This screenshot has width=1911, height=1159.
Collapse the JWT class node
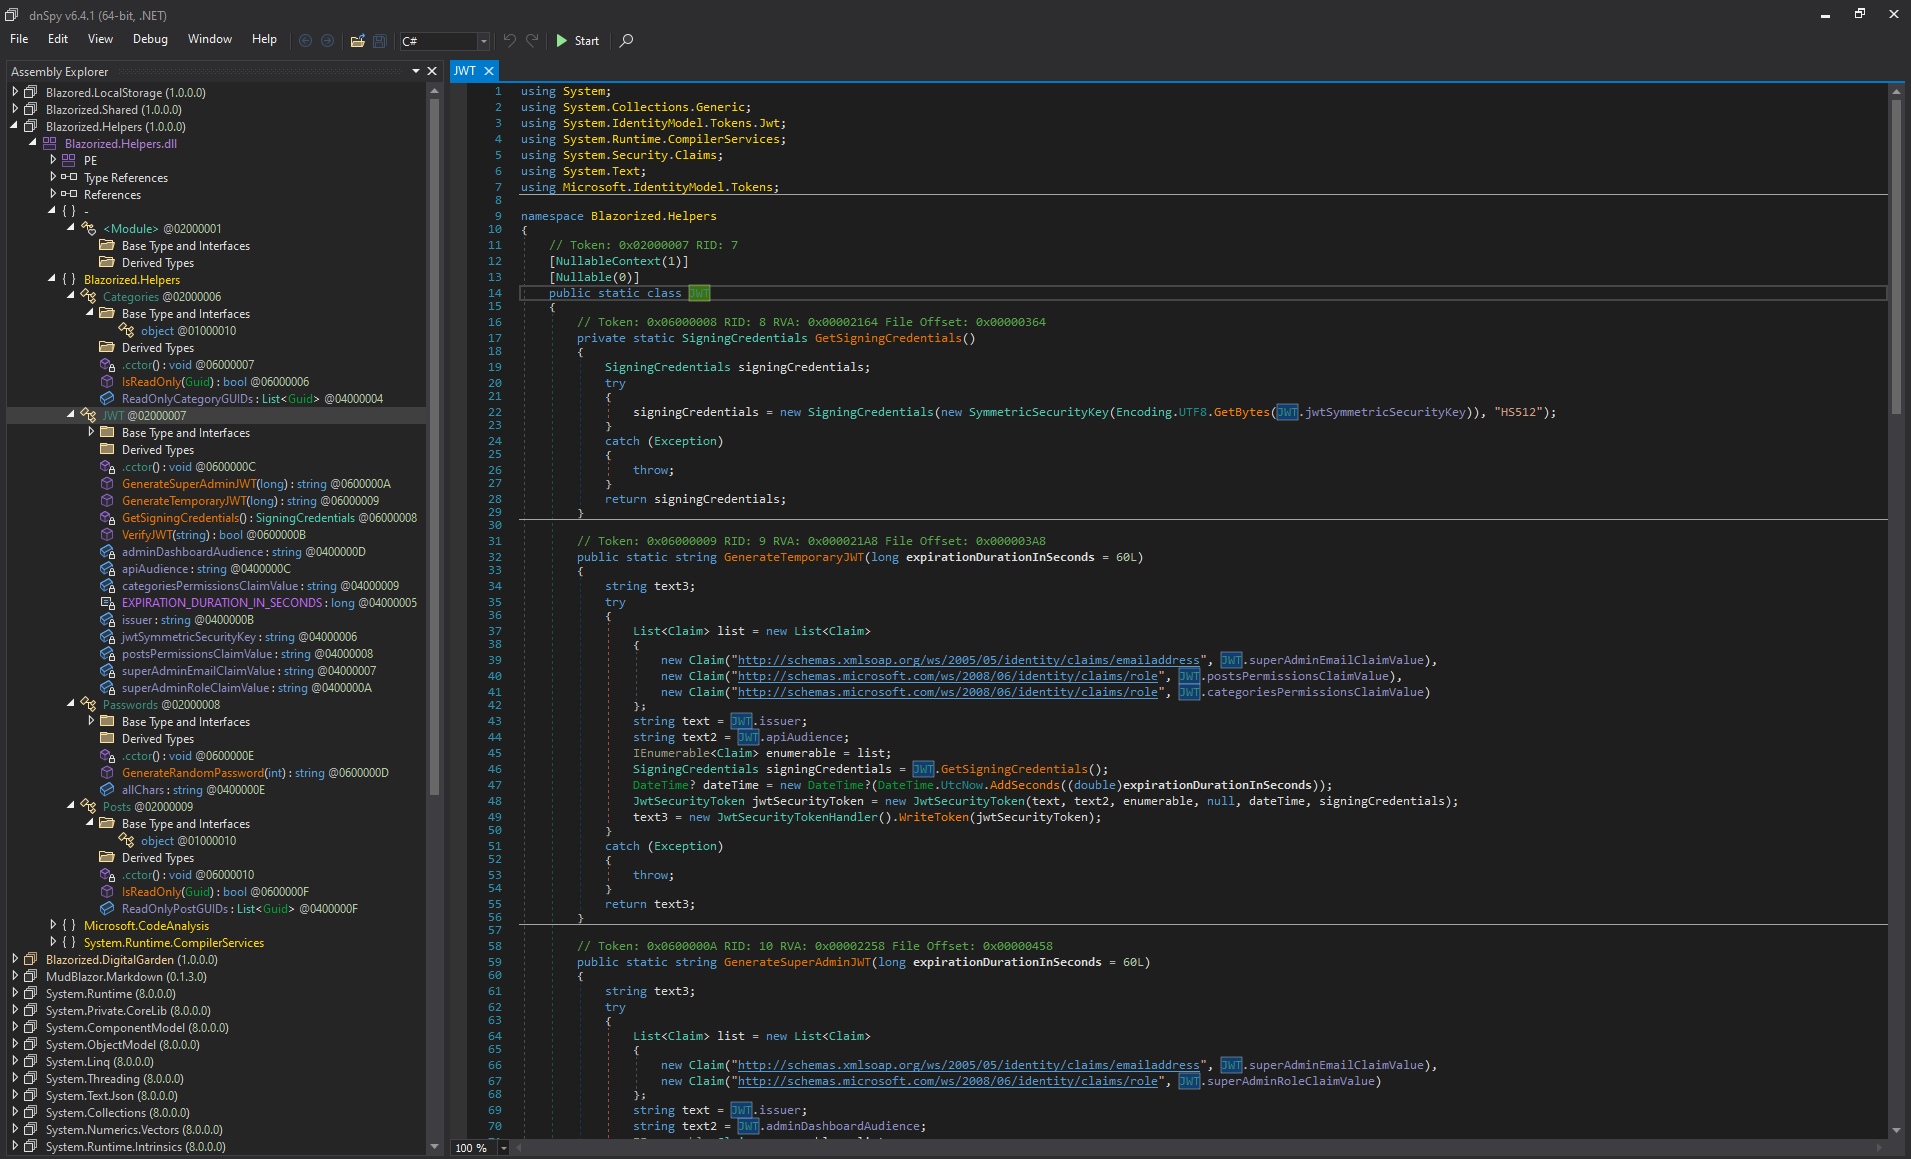click(x=72, y=415)
